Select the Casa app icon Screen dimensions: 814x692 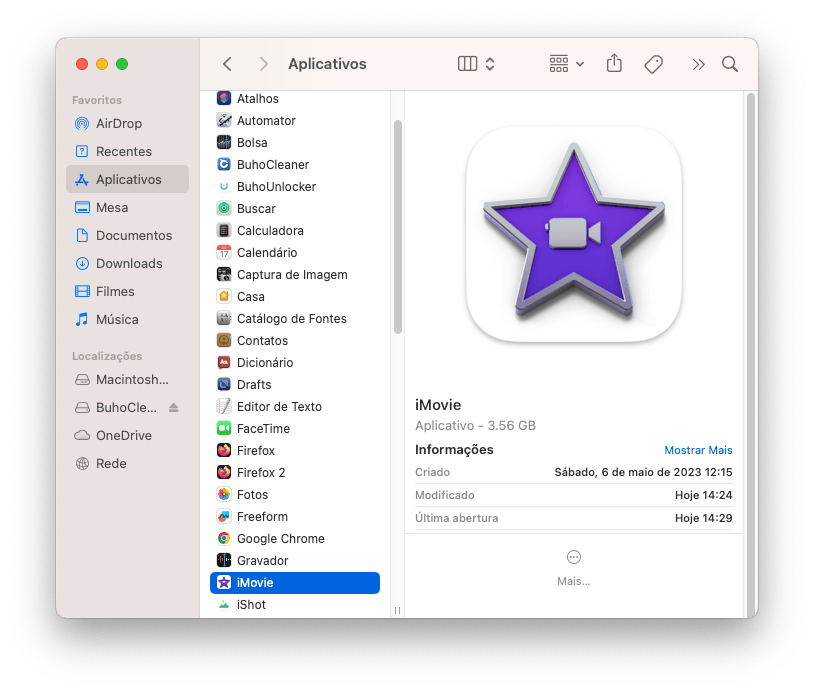[x=224, y=296]
